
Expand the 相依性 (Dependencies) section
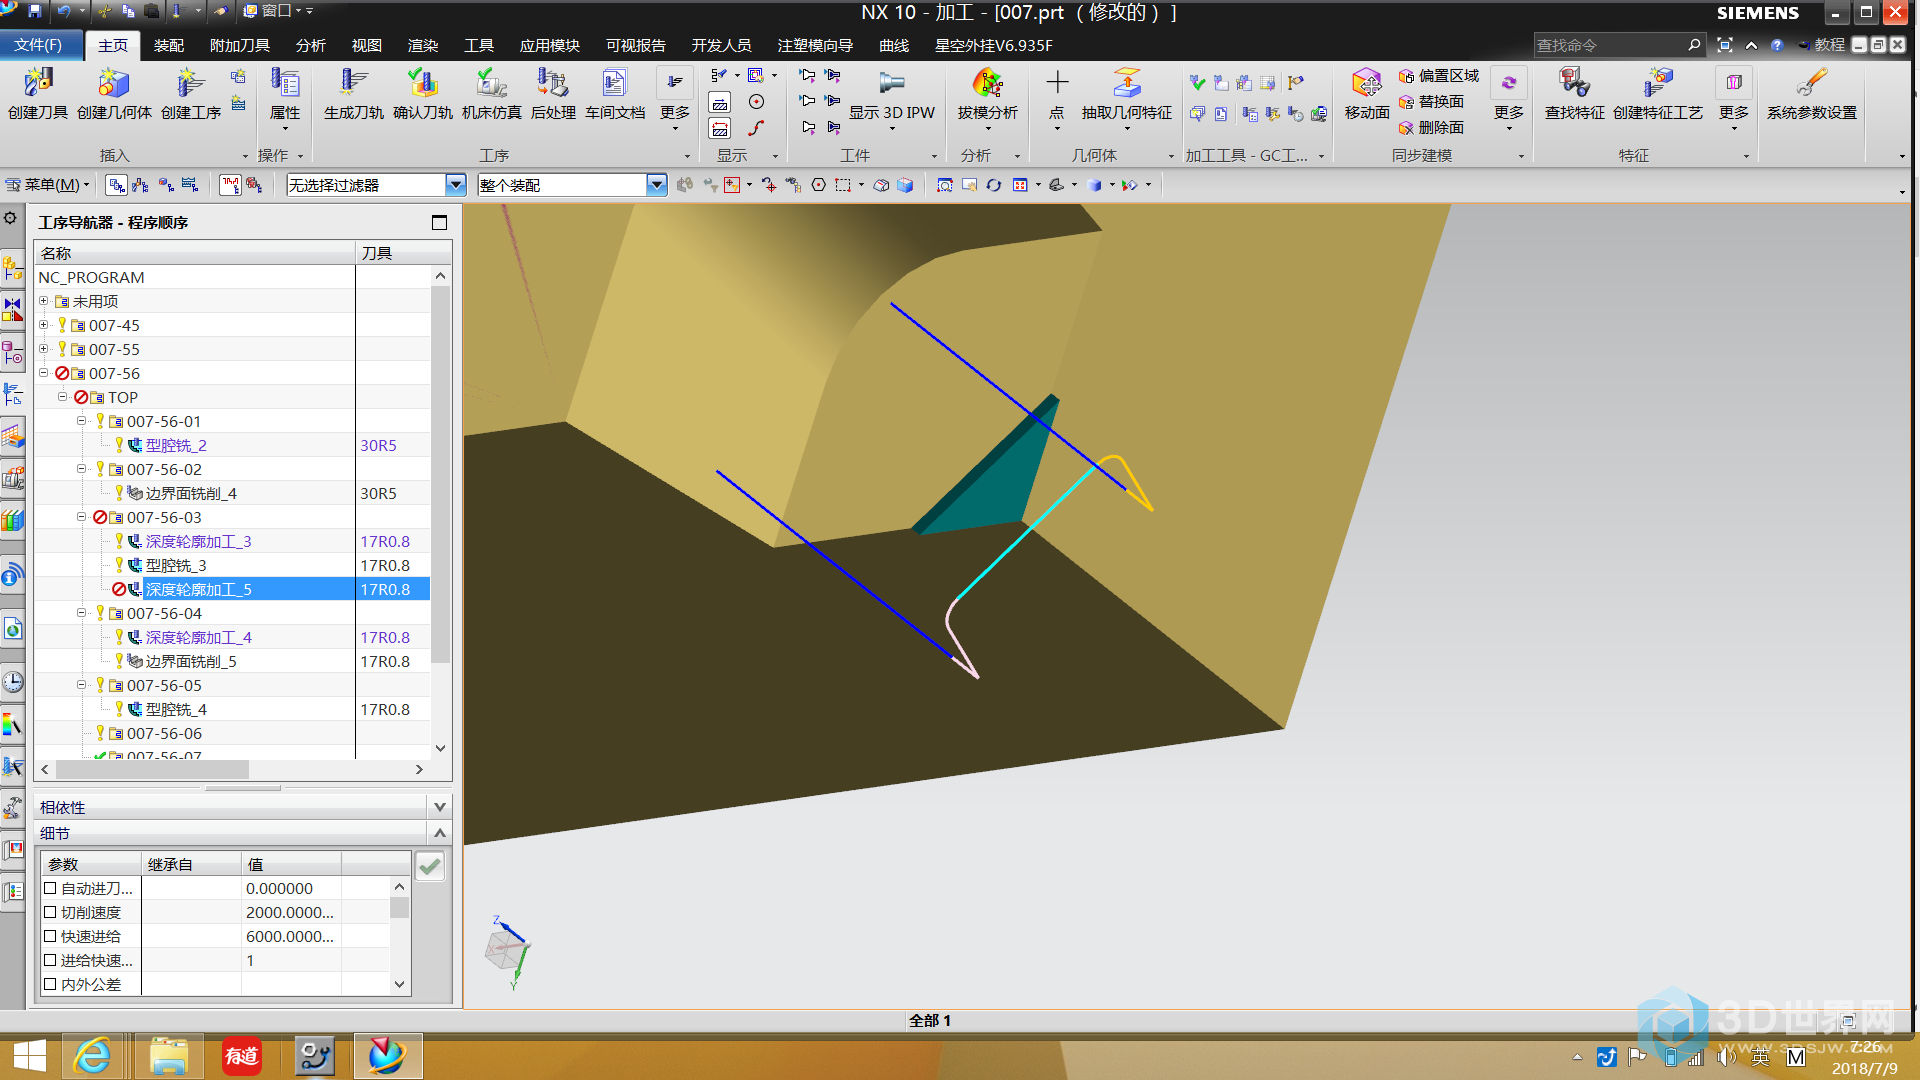pos(440,806)
